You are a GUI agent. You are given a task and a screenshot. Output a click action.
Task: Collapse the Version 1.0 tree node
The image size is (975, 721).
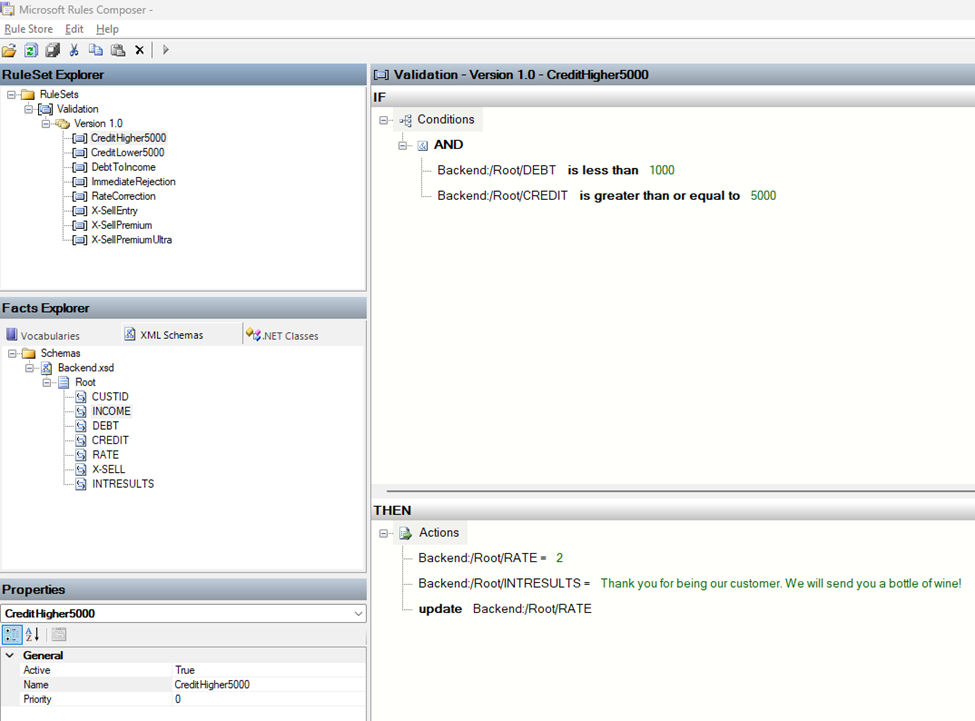coord(46,124)
